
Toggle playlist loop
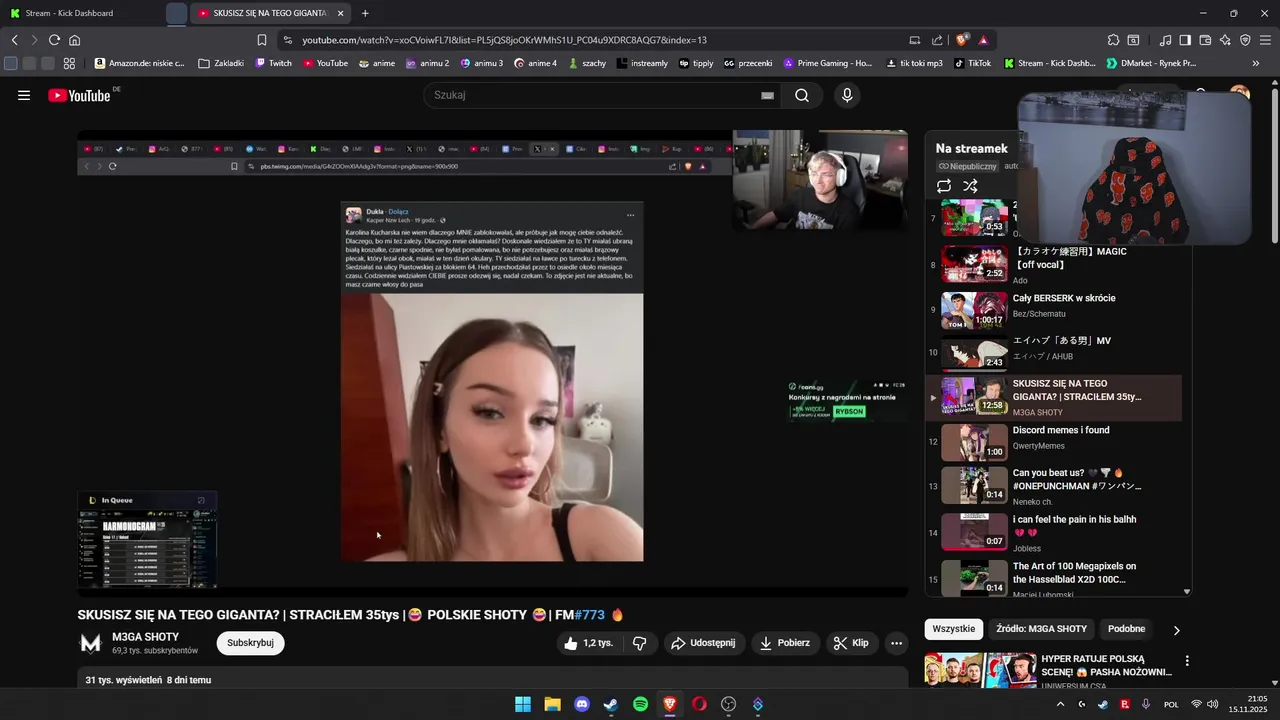point(944,186)
